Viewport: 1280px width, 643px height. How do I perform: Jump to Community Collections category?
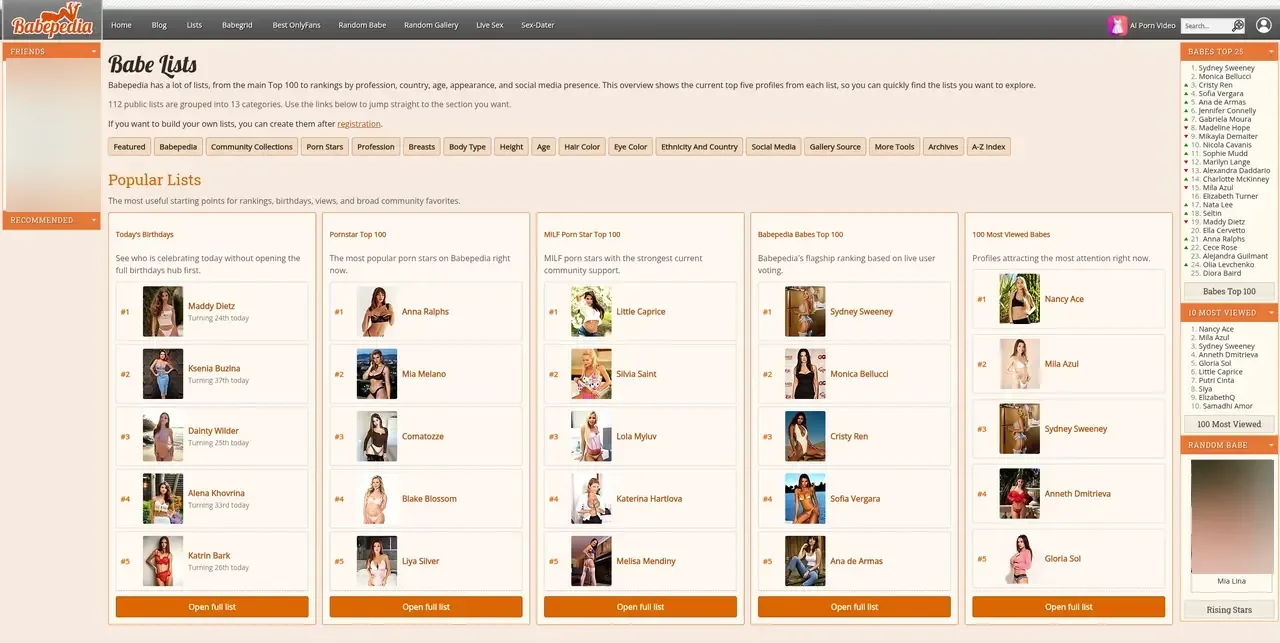pyautogui.click(x=252, y=147)
